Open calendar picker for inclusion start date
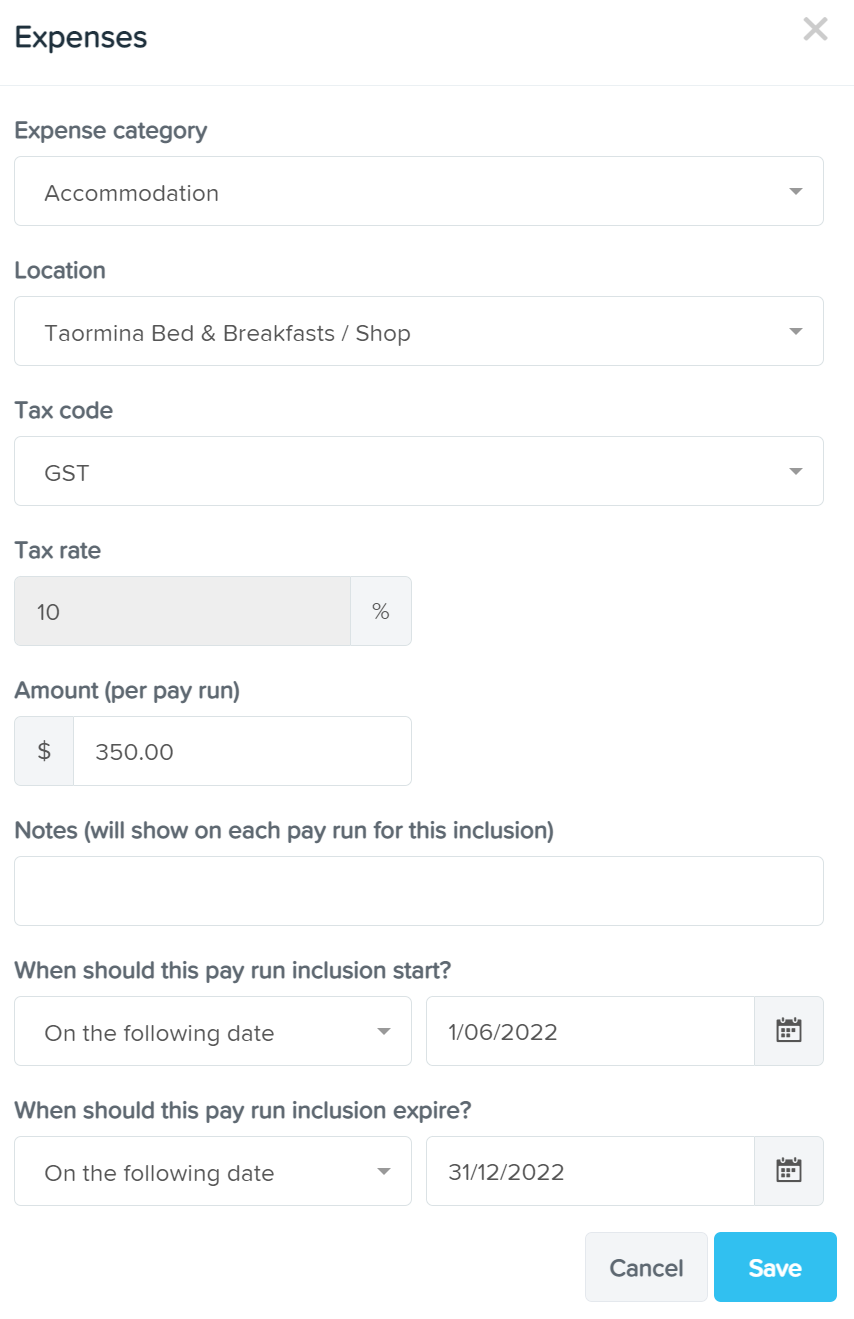This screenshot has height=1319, width=854. point(789,1031)
